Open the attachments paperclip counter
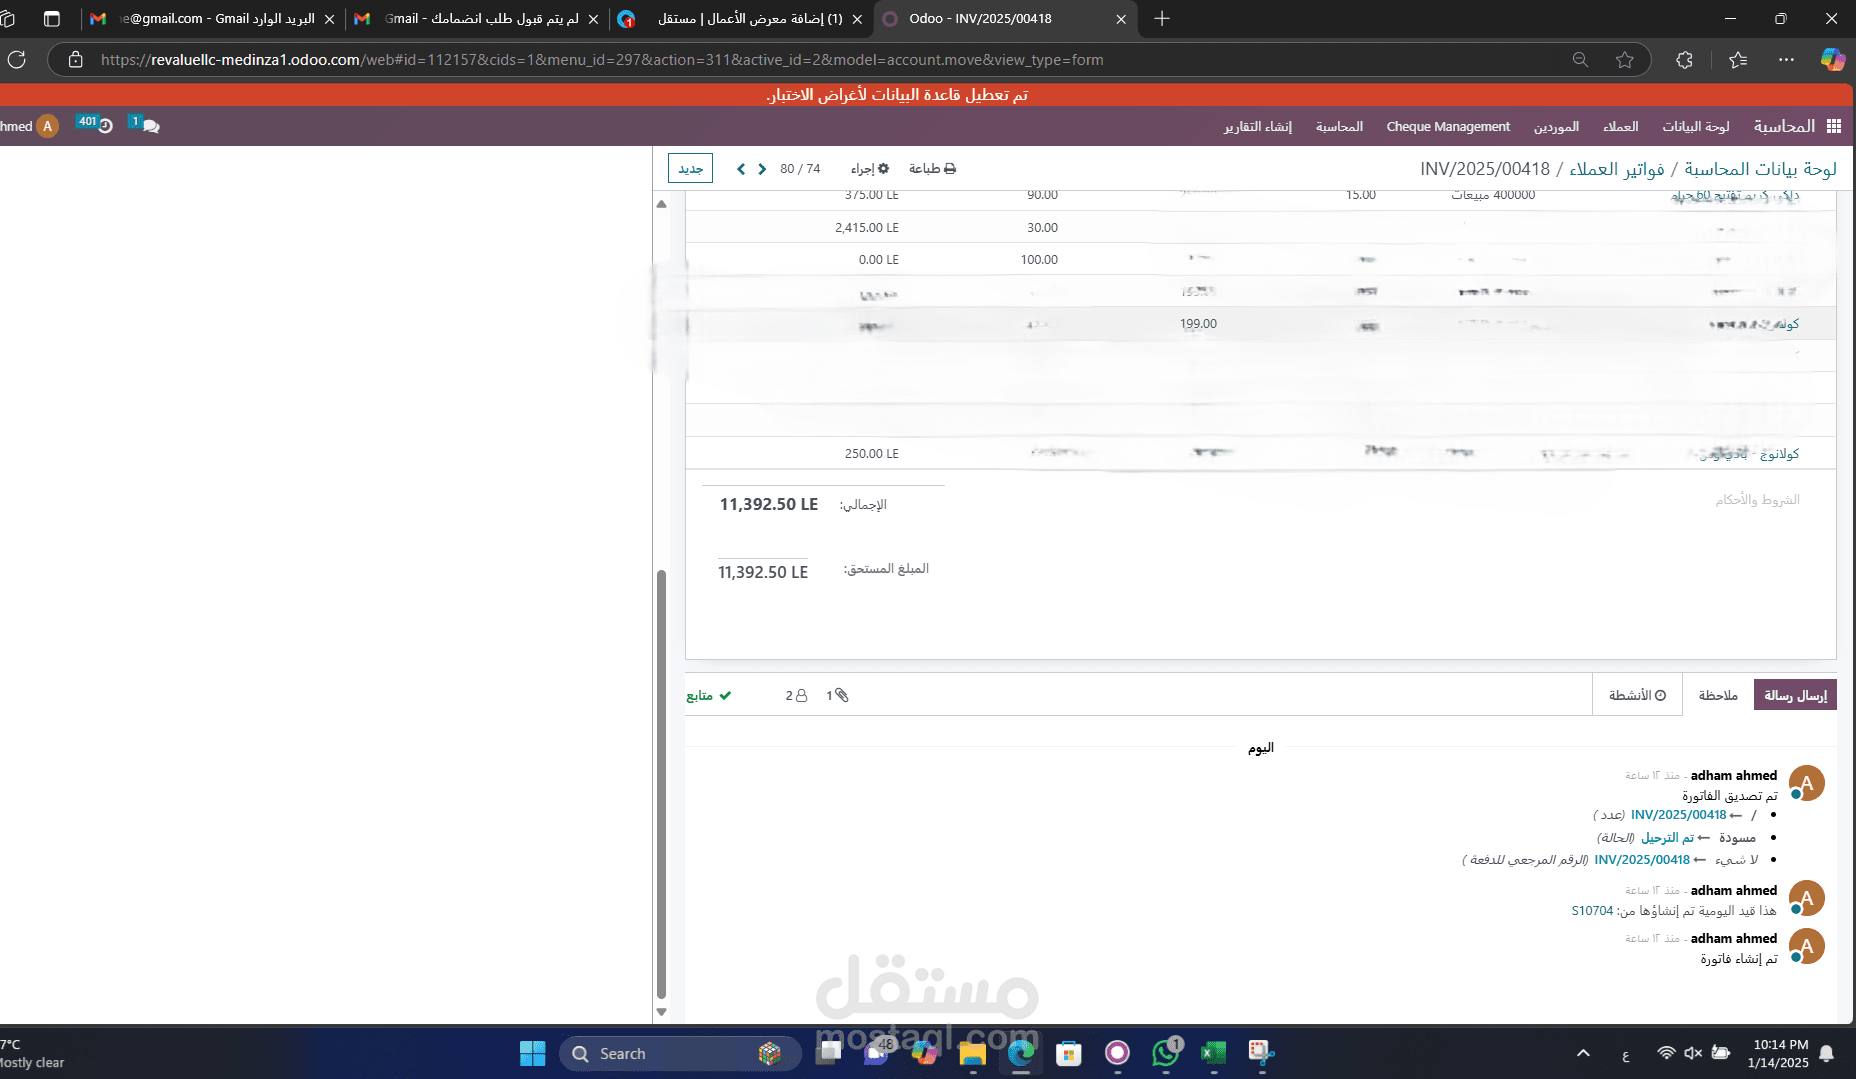 tap(837, 695)
